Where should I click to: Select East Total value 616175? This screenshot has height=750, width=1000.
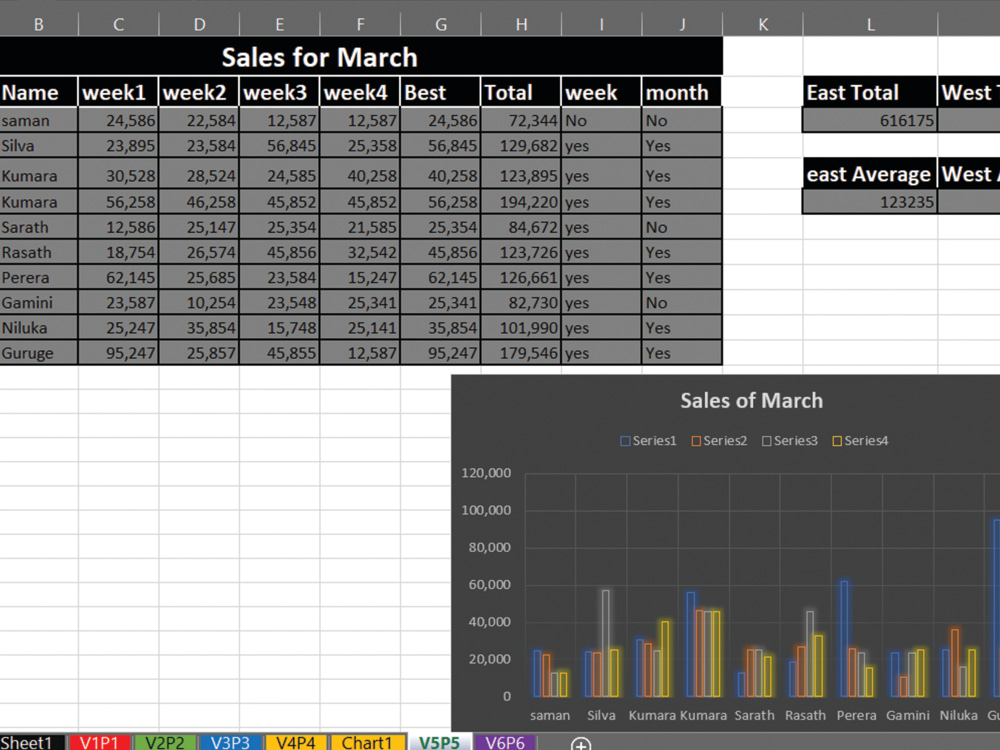pyautogui.click(x=870, y=120)
